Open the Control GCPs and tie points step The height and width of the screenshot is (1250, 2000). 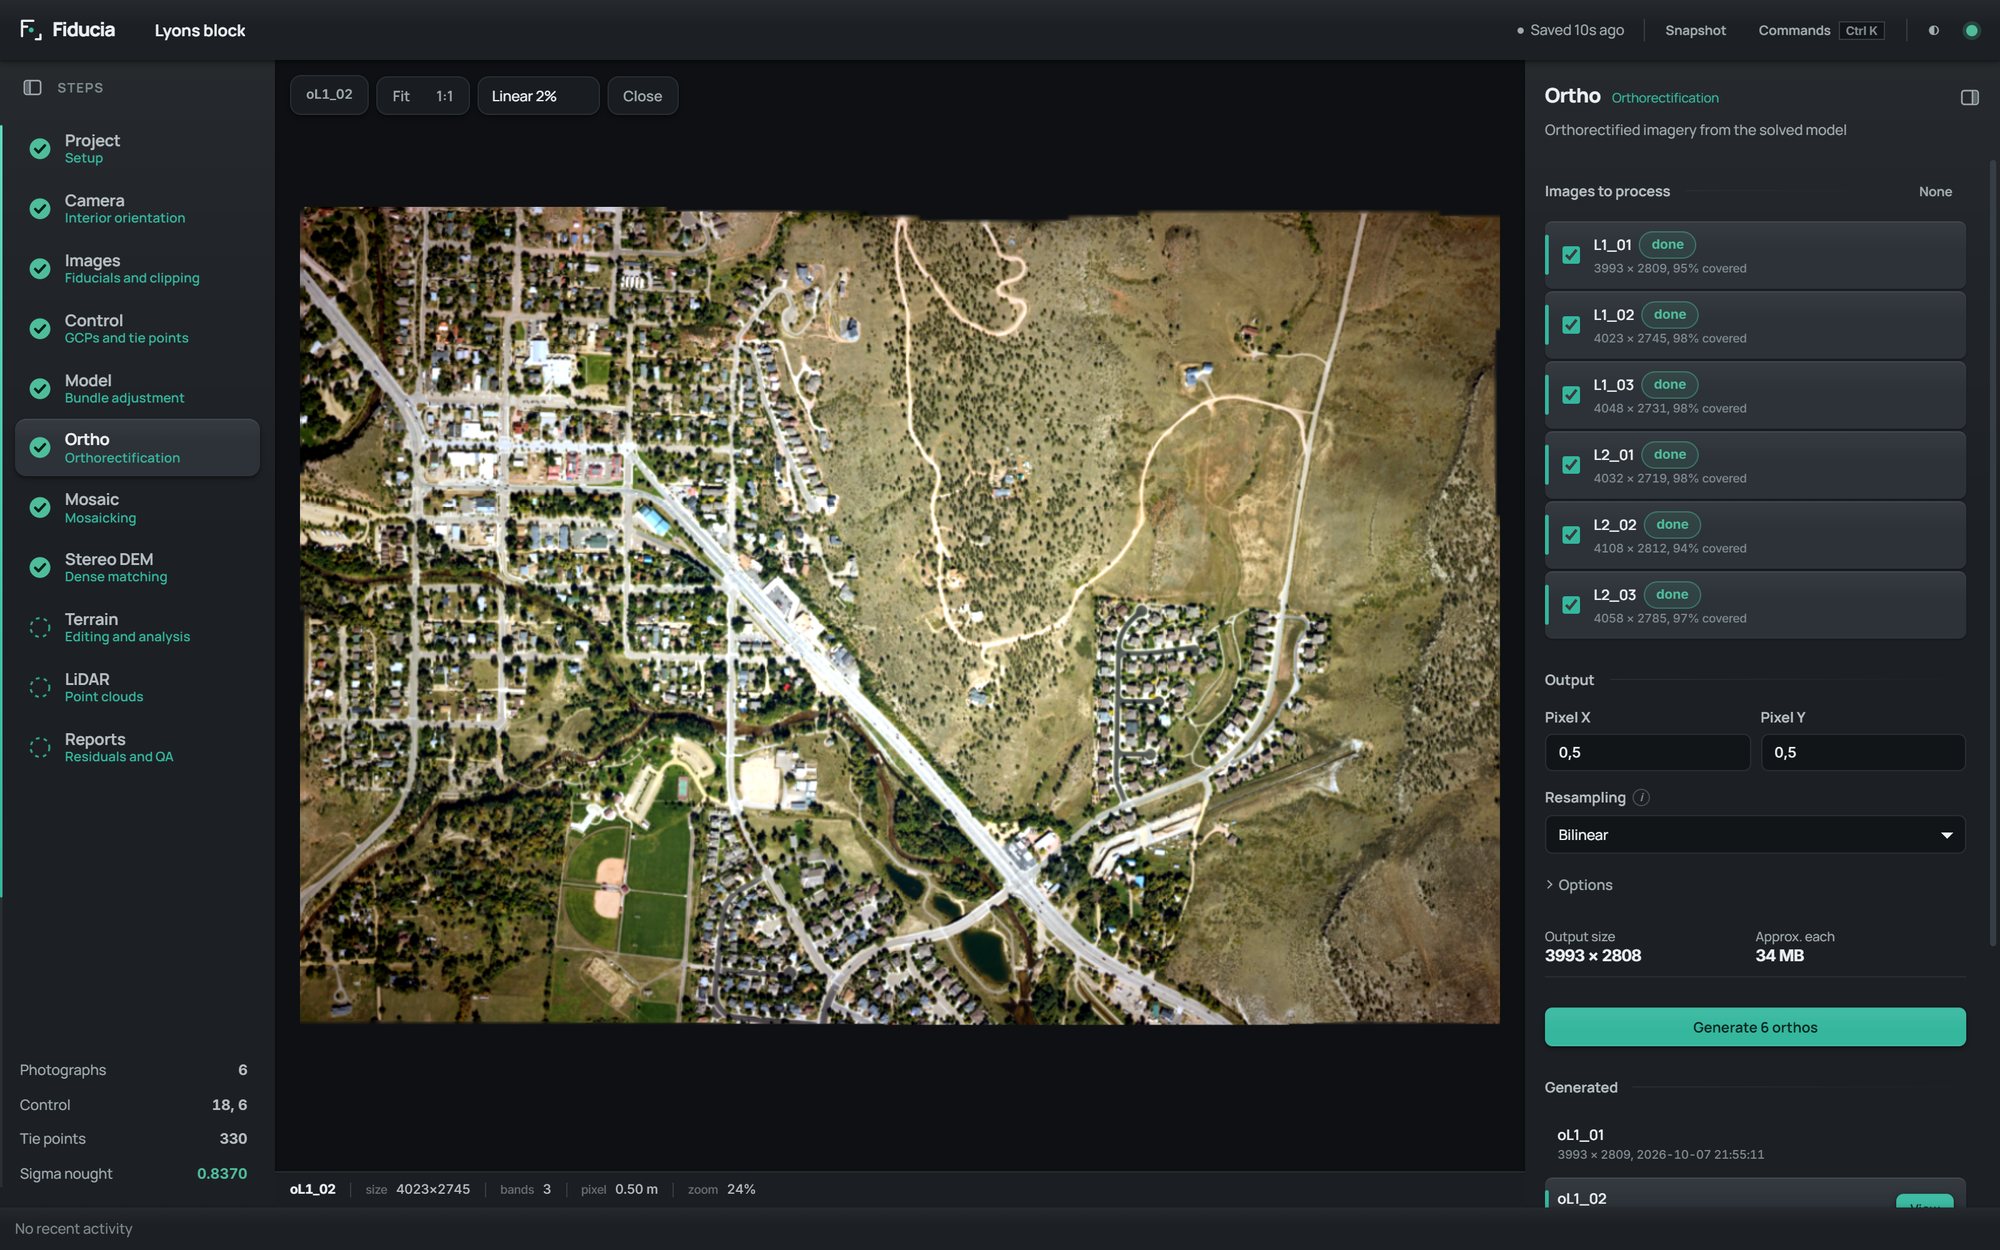coord(137,328)
